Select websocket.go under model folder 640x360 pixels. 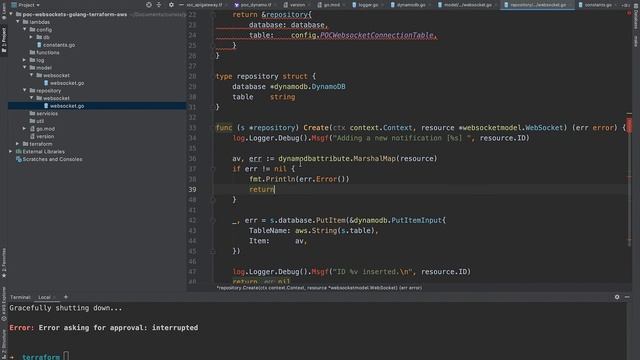tap(67, 83)
